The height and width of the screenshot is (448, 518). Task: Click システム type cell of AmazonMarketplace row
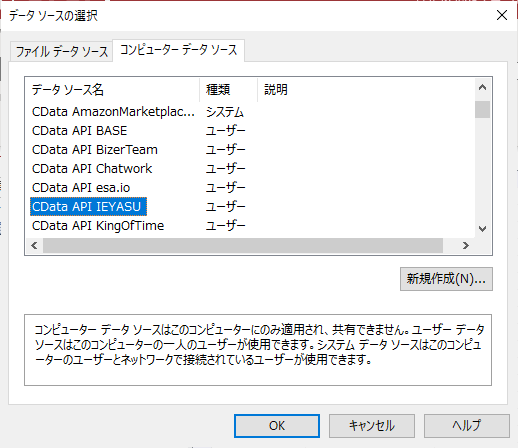click(x=225, y=112)
